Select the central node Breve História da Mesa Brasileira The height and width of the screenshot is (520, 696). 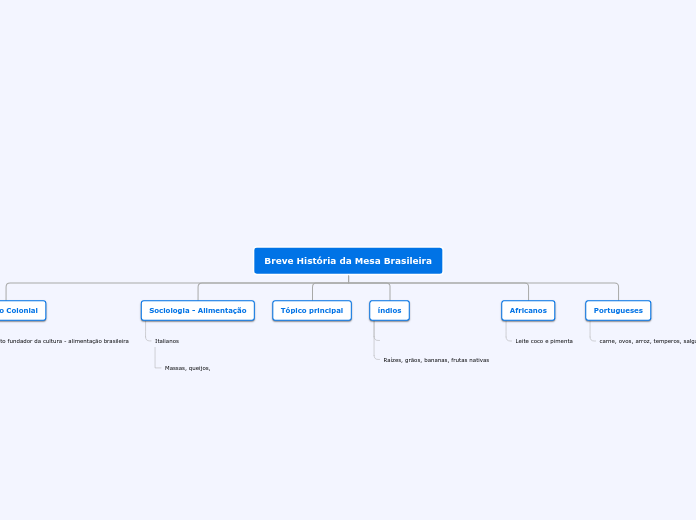point(348,261)
